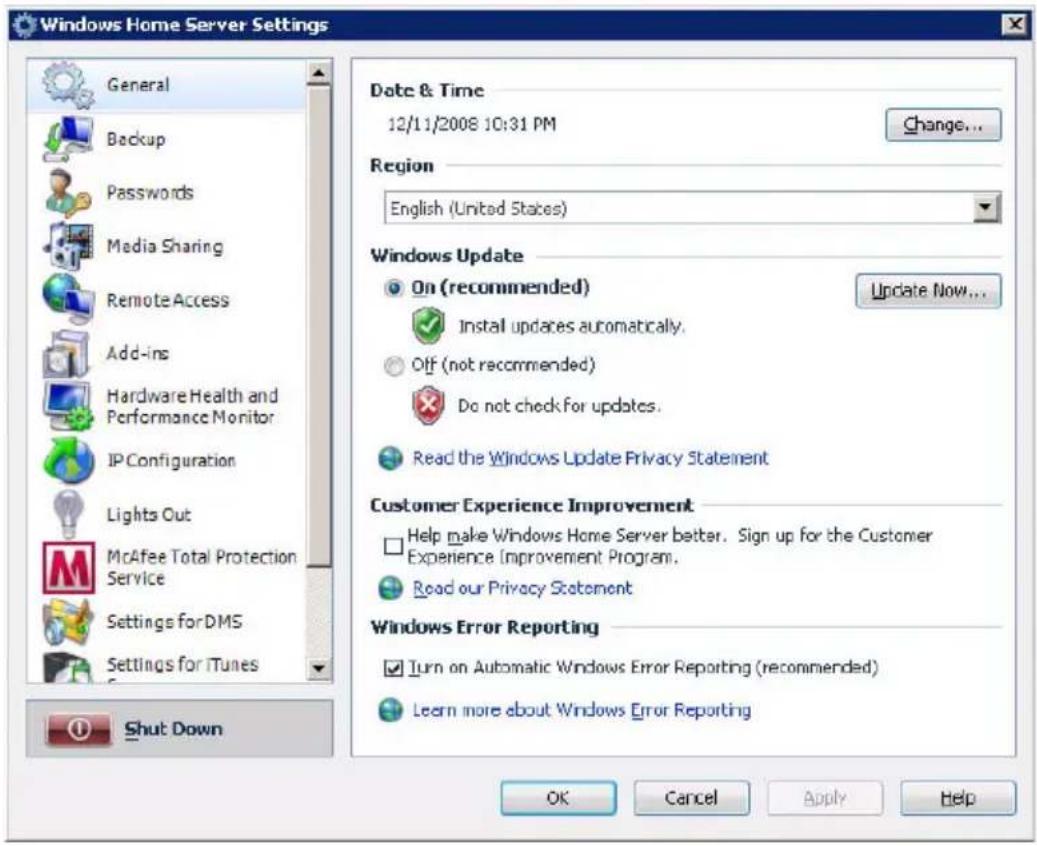The height and width of the screenshot is (846, 1037).
Task: Click the green shield update icon
Action: point(428,325)
